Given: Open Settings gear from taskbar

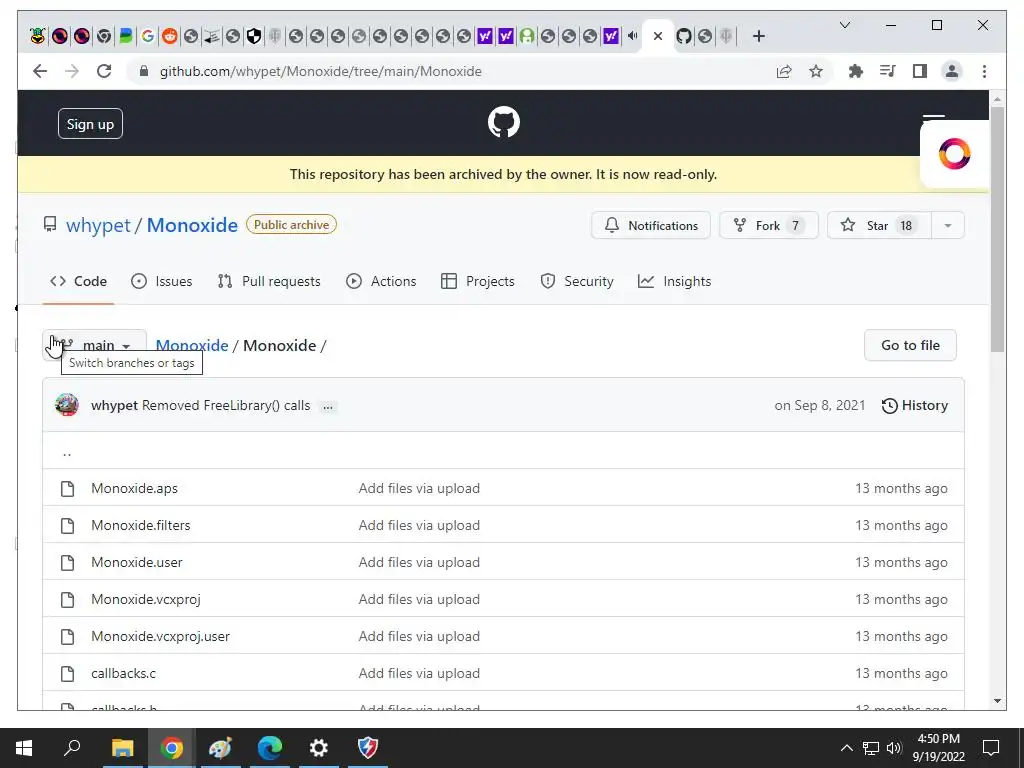Looking at the screenshot, I should click(319, 748).
